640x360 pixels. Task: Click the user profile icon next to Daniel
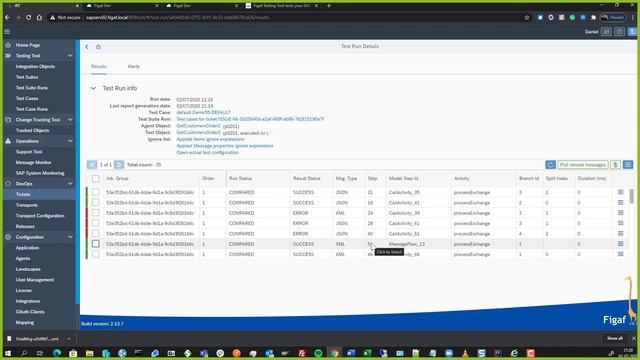point(607,31)
